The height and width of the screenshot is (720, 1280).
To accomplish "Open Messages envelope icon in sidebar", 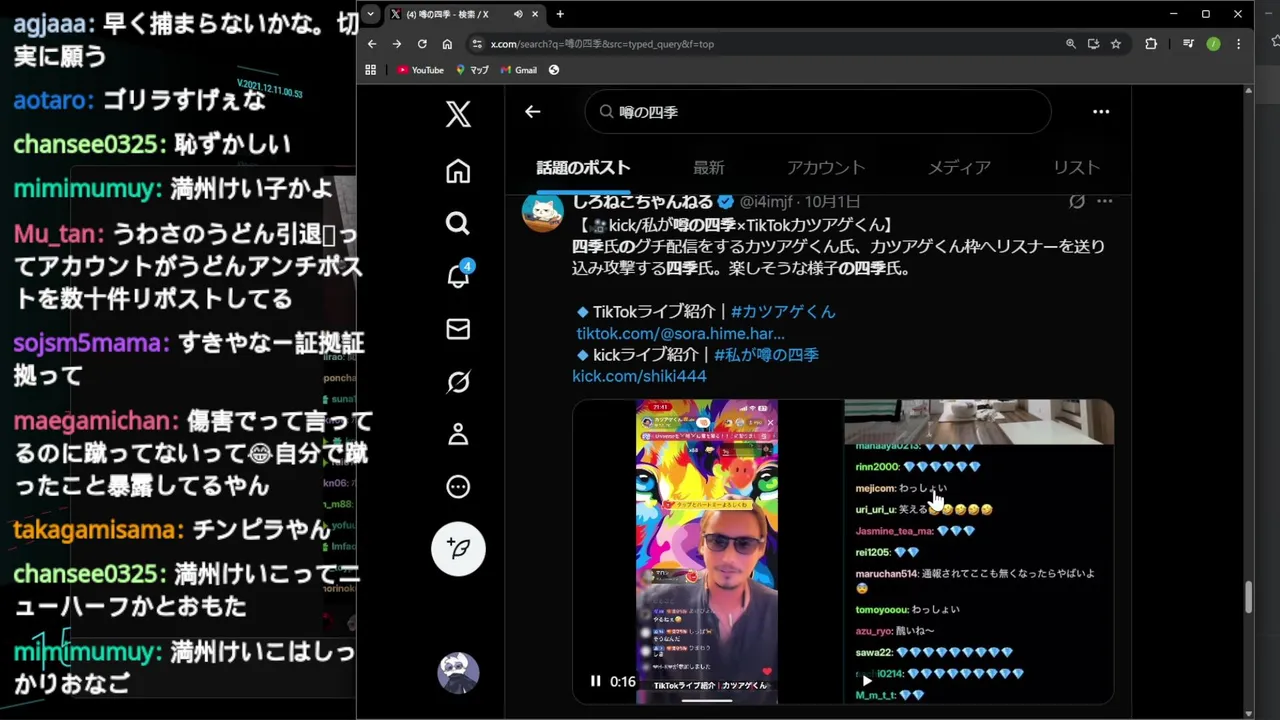I will click(458, 329).
